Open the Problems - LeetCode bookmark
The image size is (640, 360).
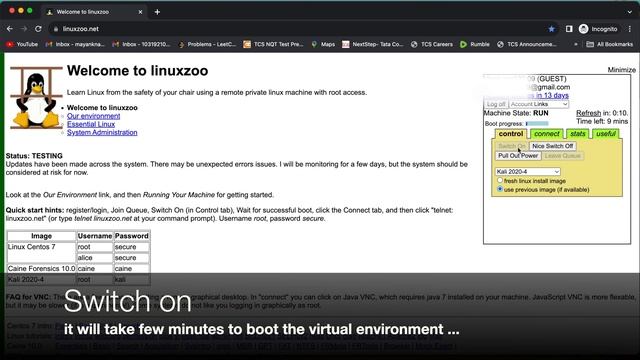pos(207,44)
